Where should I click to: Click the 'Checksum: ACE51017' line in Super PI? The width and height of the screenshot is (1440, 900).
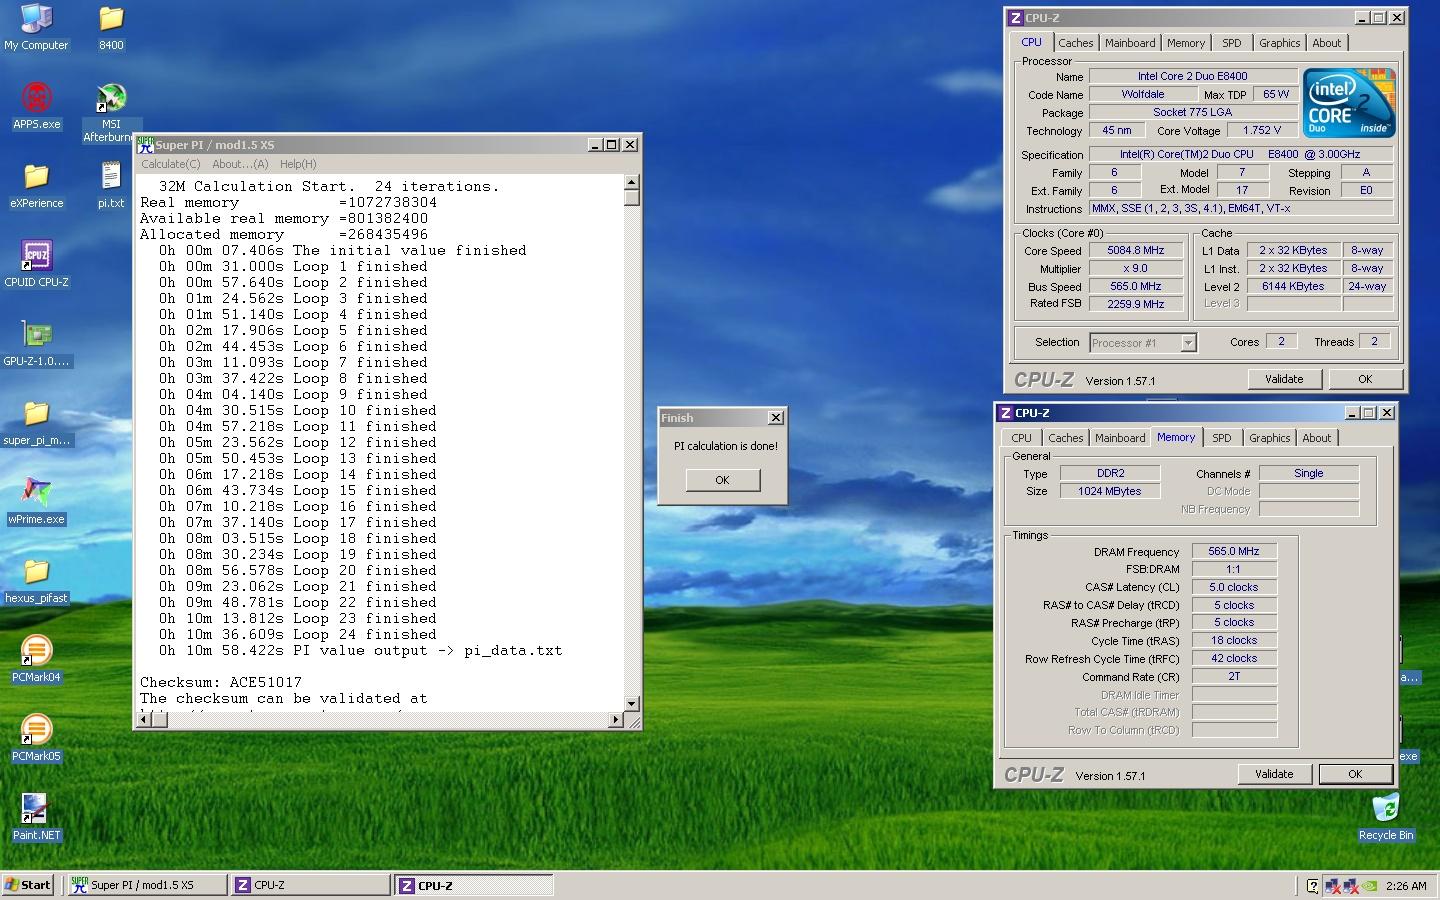point(221,682)
